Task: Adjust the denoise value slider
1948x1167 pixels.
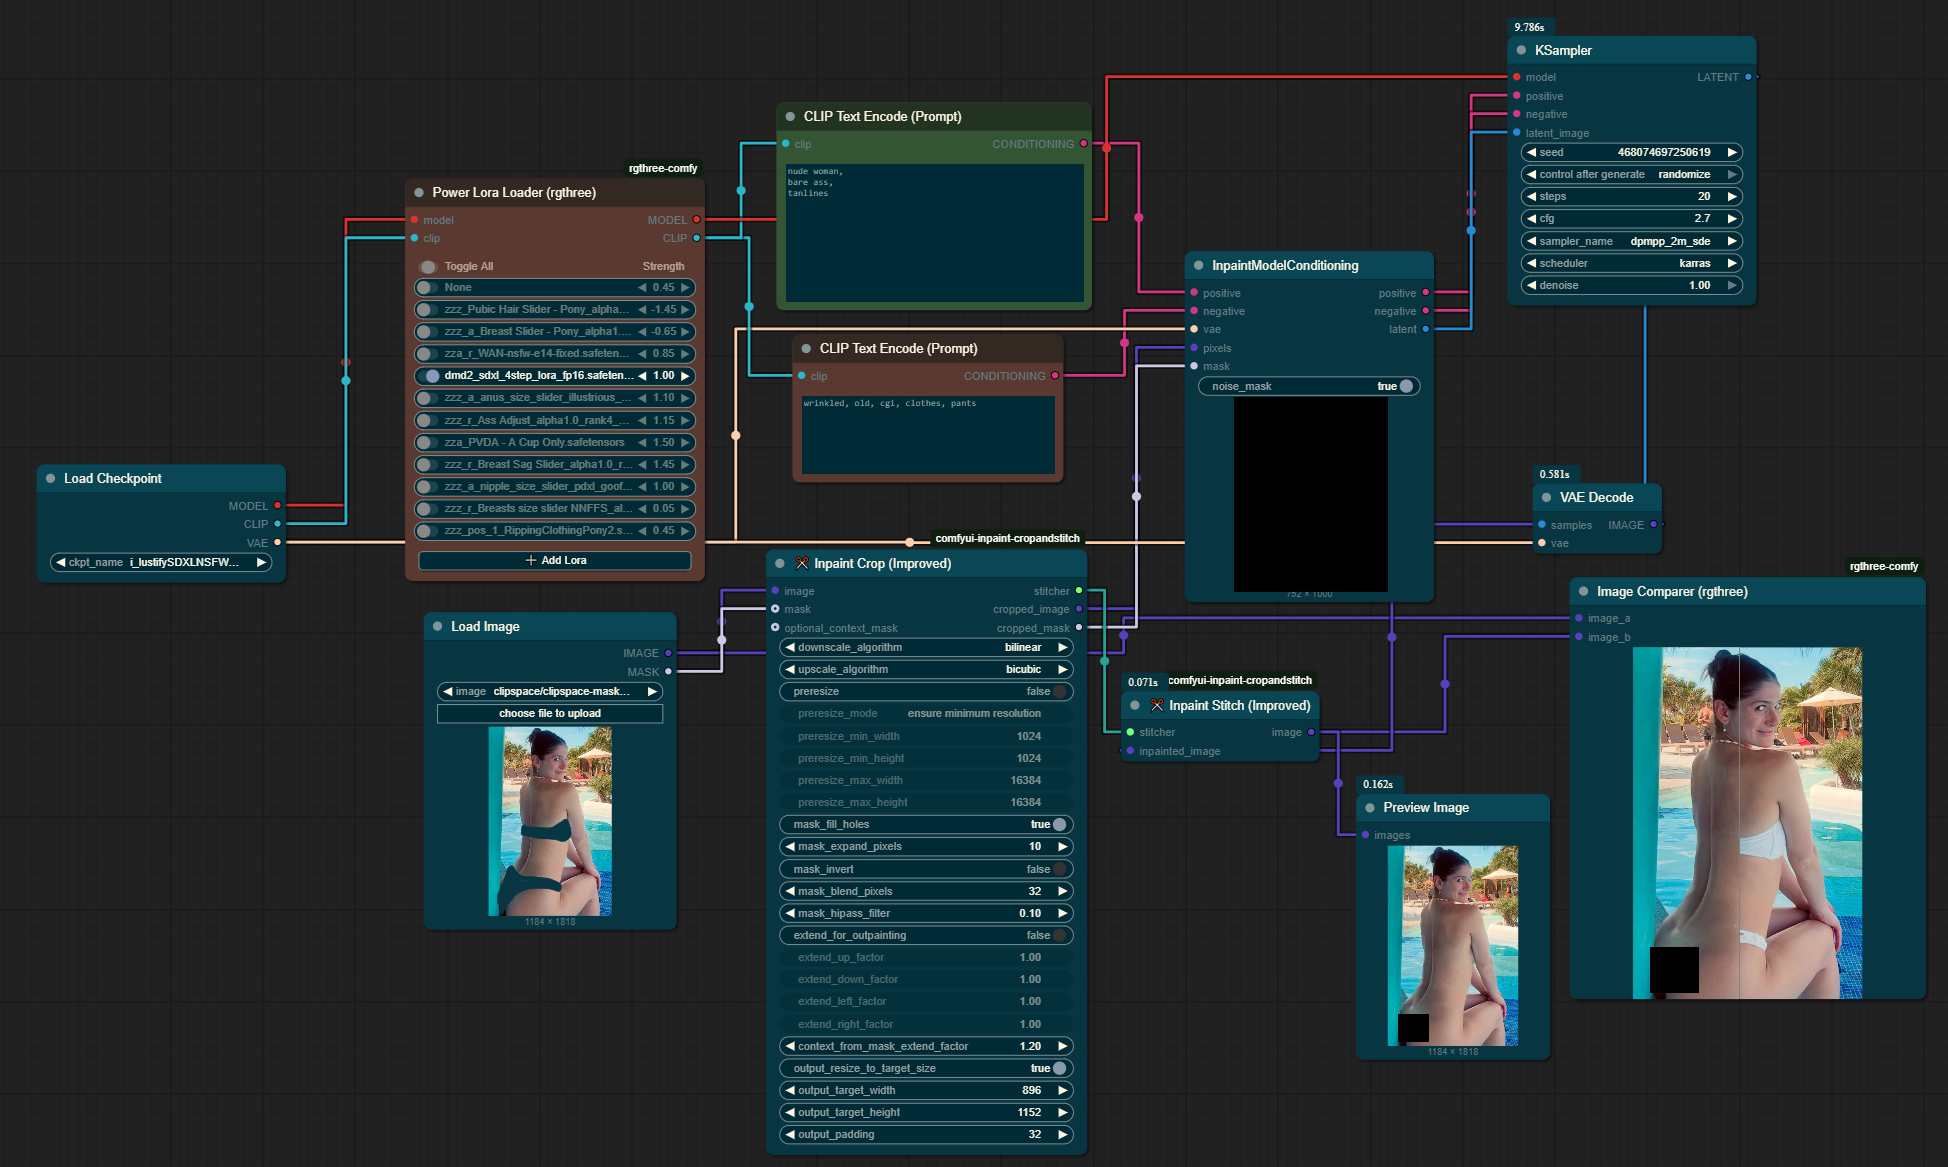Action: [1632, 285]
